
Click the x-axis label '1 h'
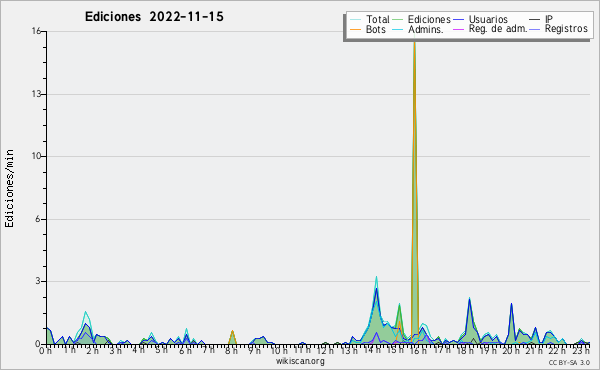pyautogui.click(x=70, y=350)
